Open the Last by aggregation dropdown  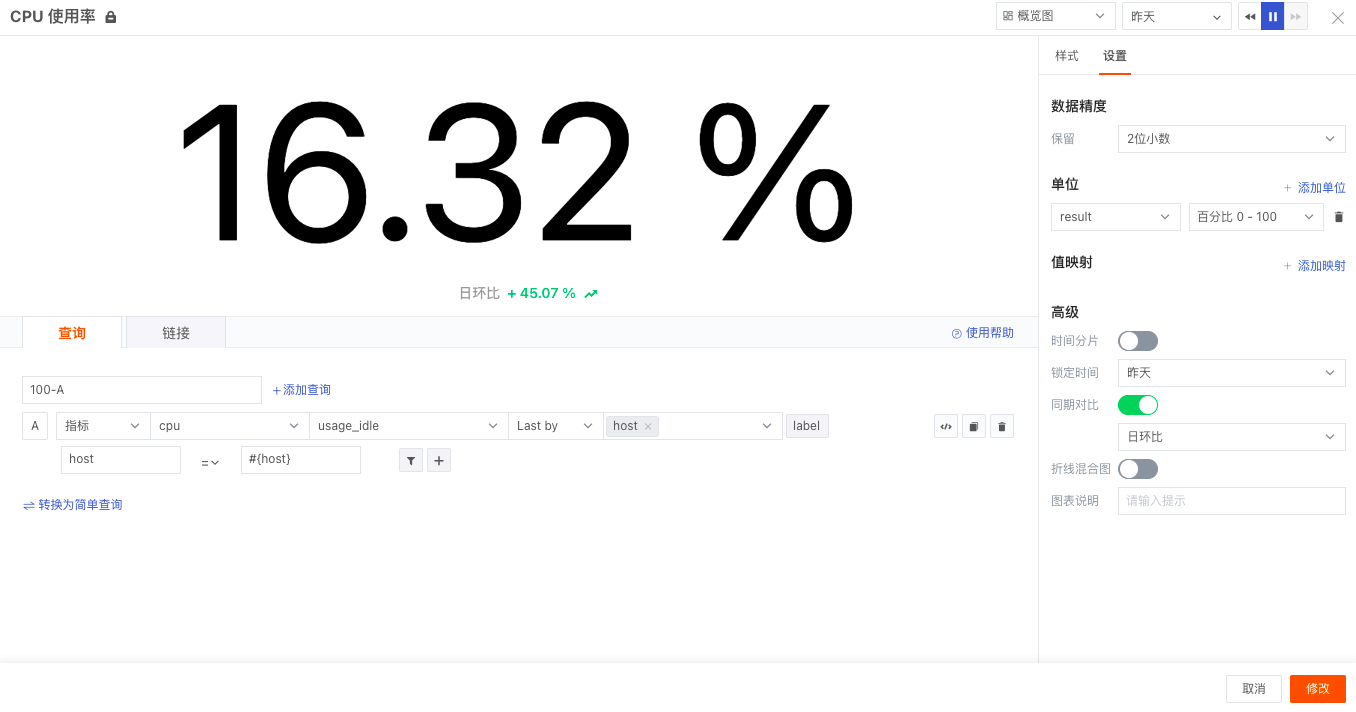pyautogui.click(x=556, y=426)
